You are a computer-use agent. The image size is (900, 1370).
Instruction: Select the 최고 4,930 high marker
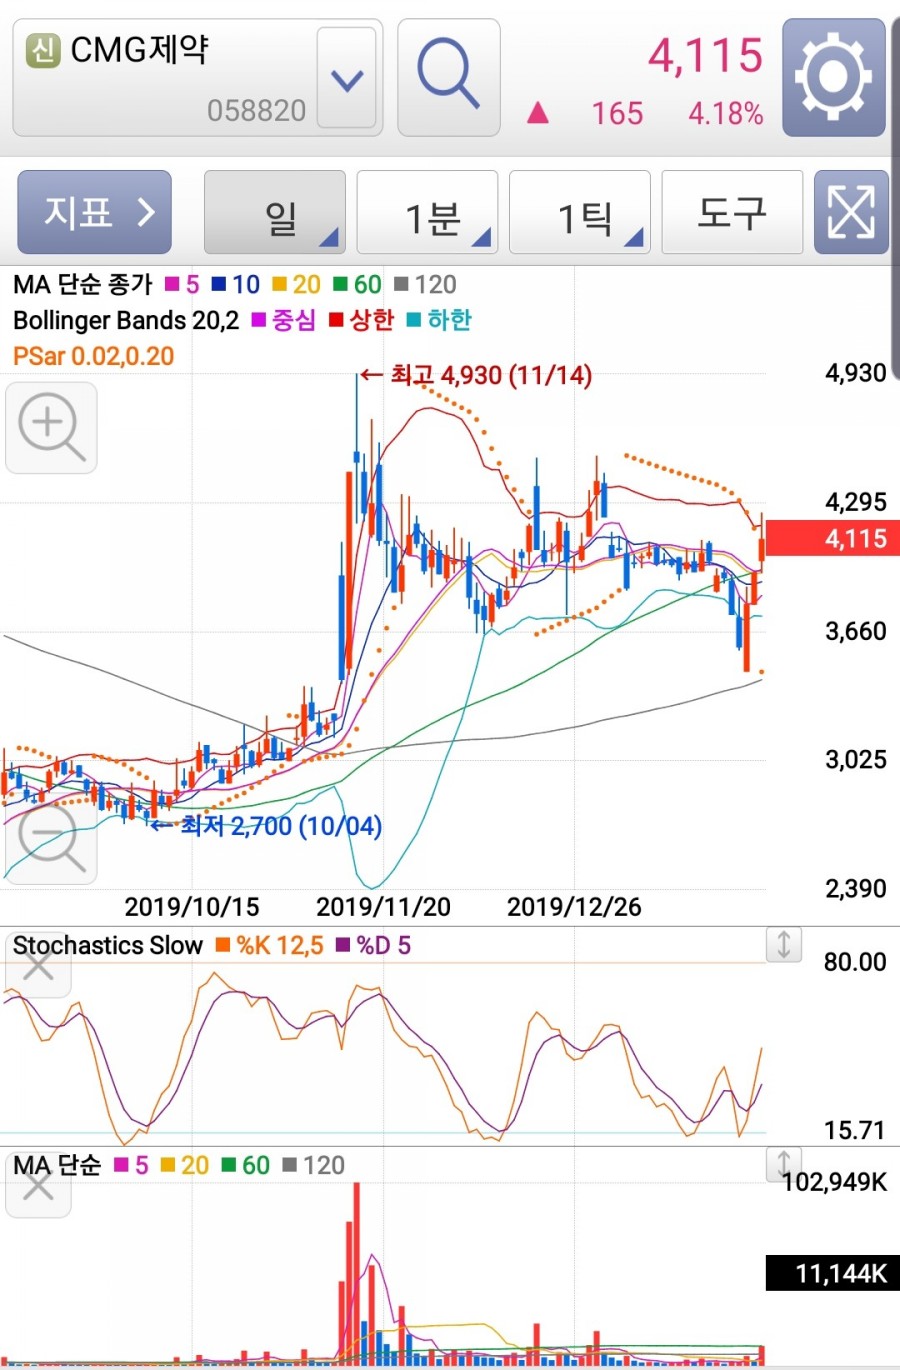coord(476,376)
